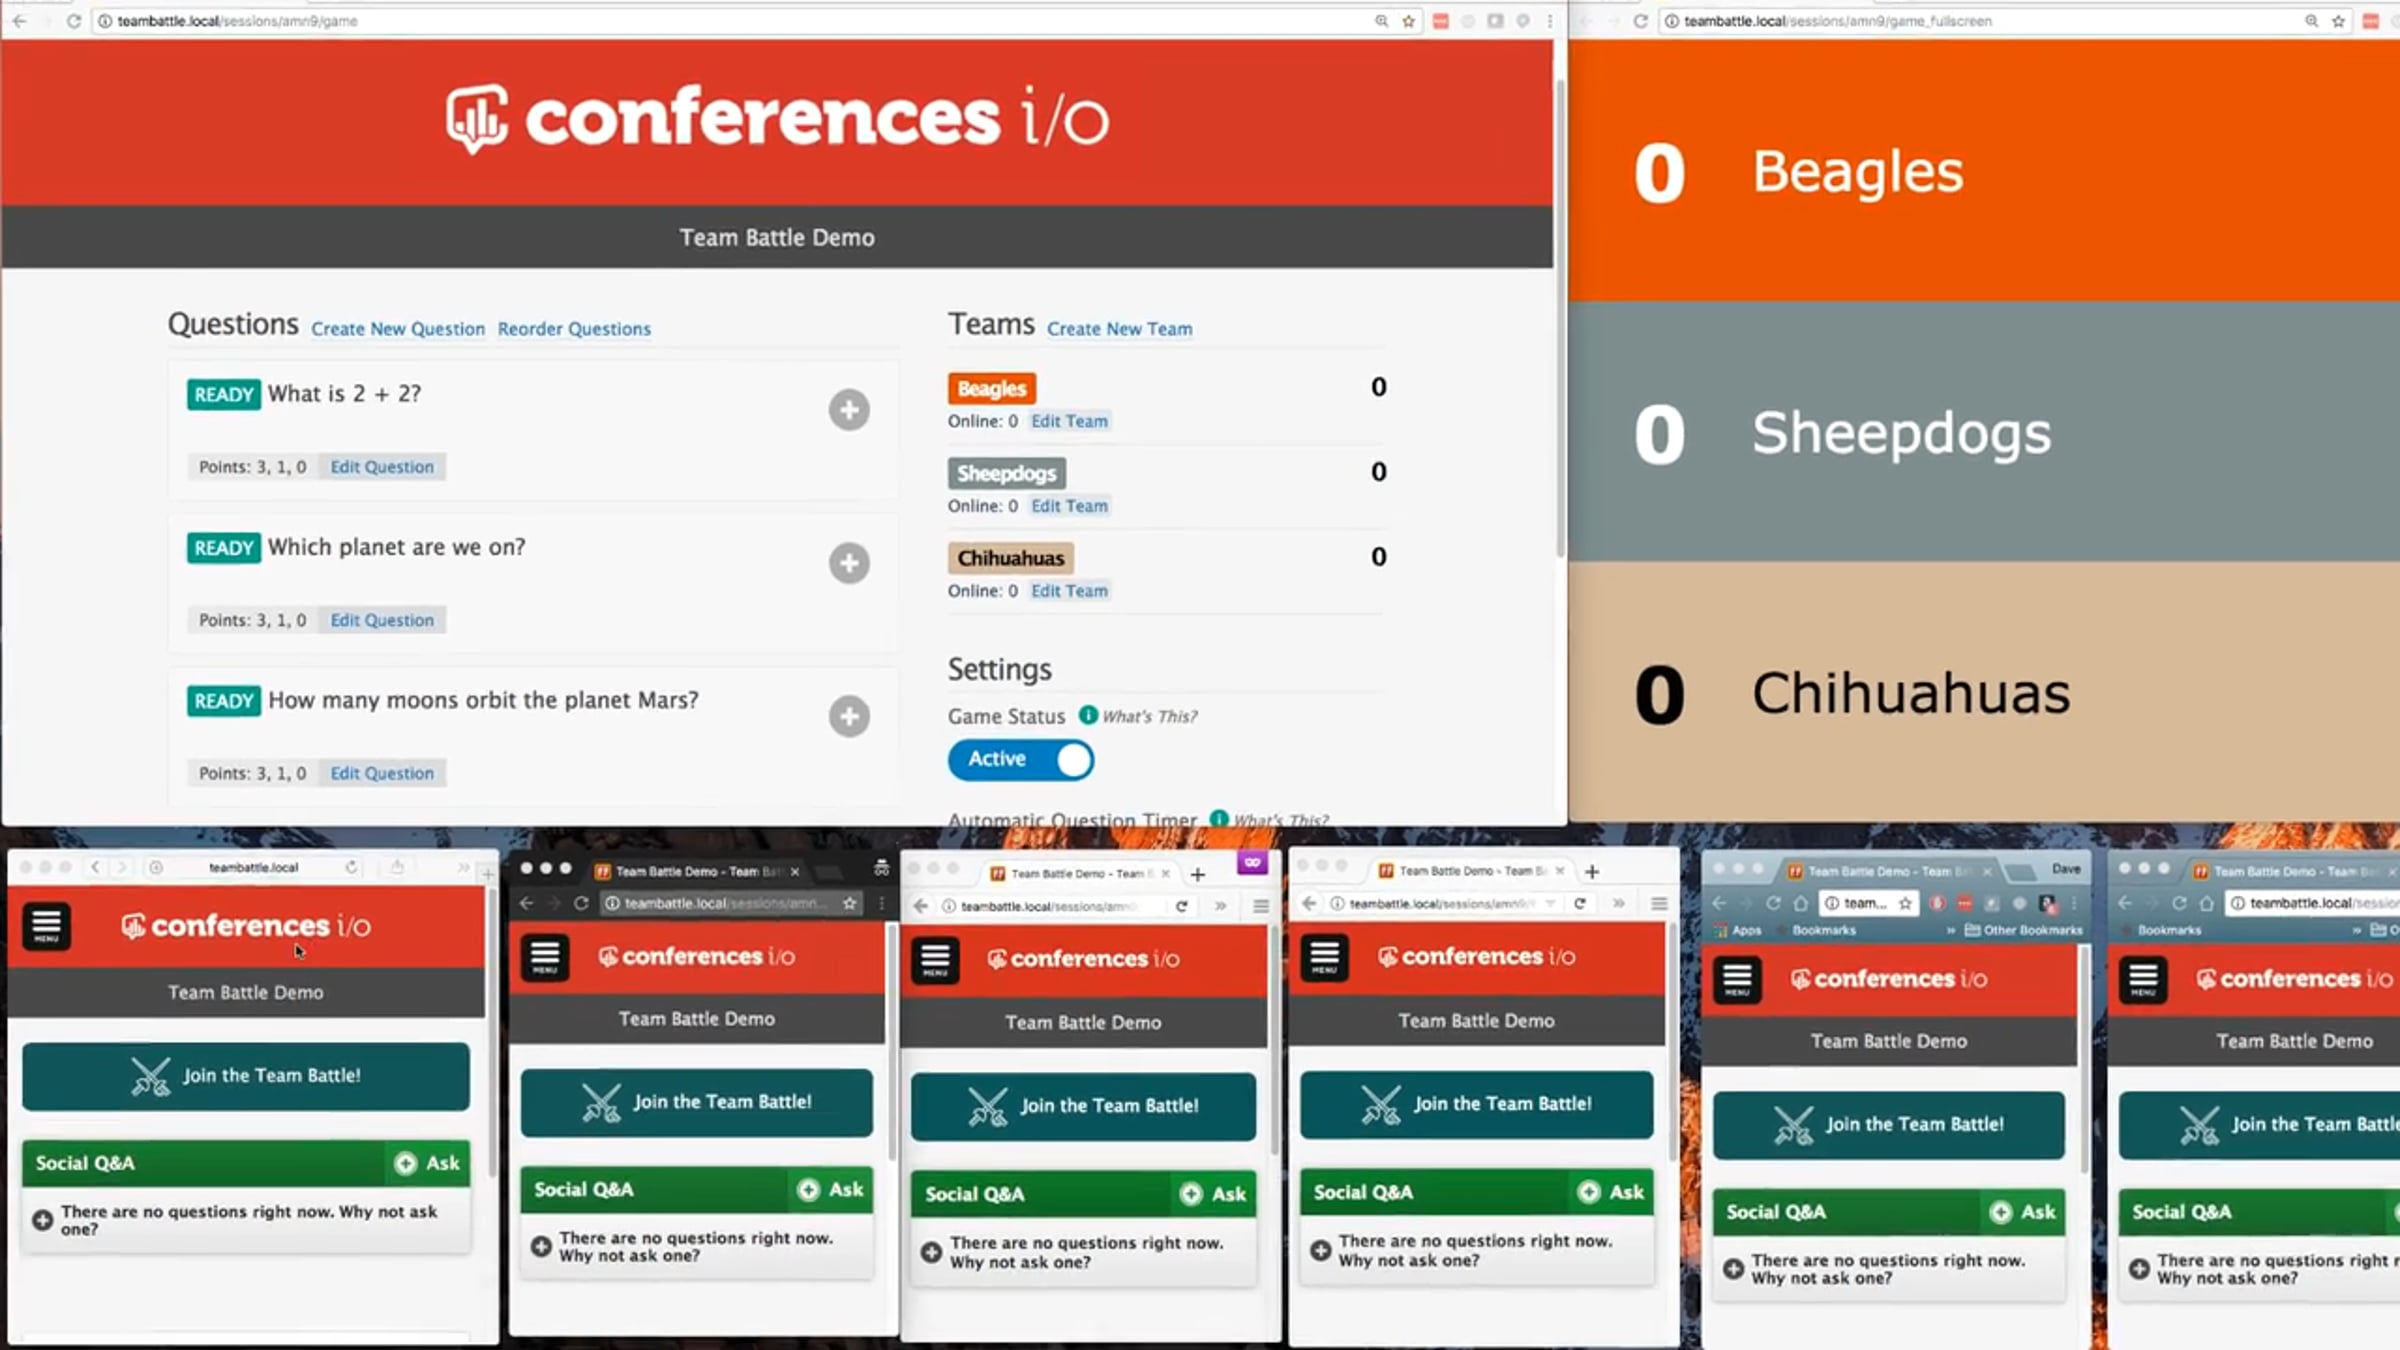This screenshot has width=2400, height=1350.
Task: Click plus icon beside "What is 2 + 2?"
Action: pos(849,410)
